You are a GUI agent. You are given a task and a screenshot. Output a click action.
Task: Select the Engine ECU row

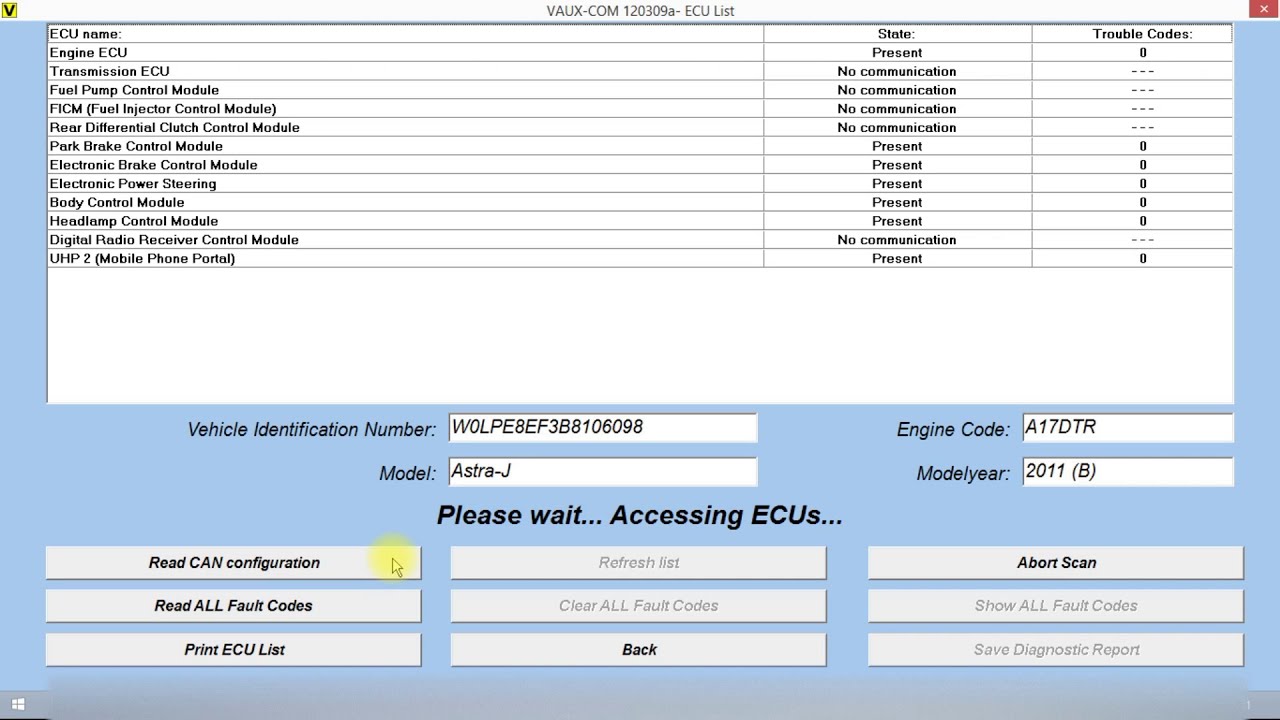click(640, 53)
